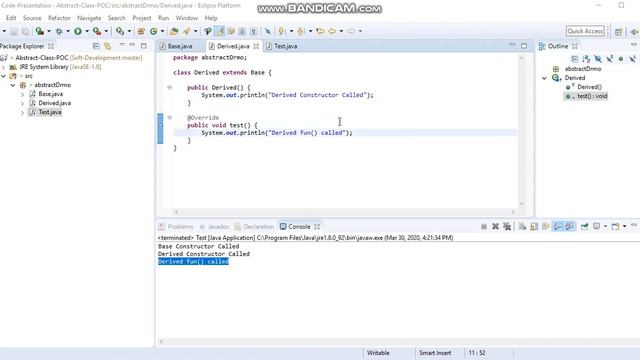The width and height of the screenshot is (640, 360).
Task: Toggle Show Whitespace Characters icon
Action: [x=254, y=31]
